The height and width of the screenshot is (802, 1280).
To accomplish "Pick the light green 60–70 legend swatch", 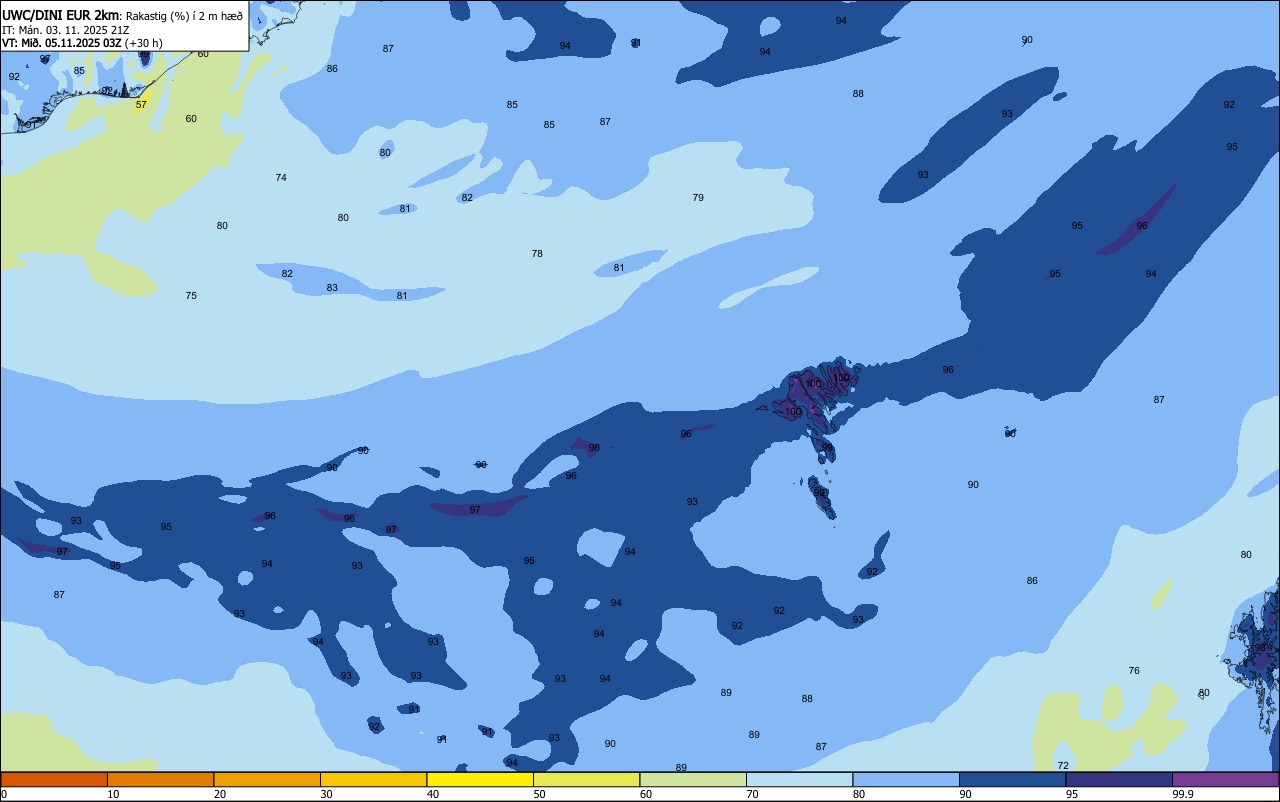I will (693, 780).
